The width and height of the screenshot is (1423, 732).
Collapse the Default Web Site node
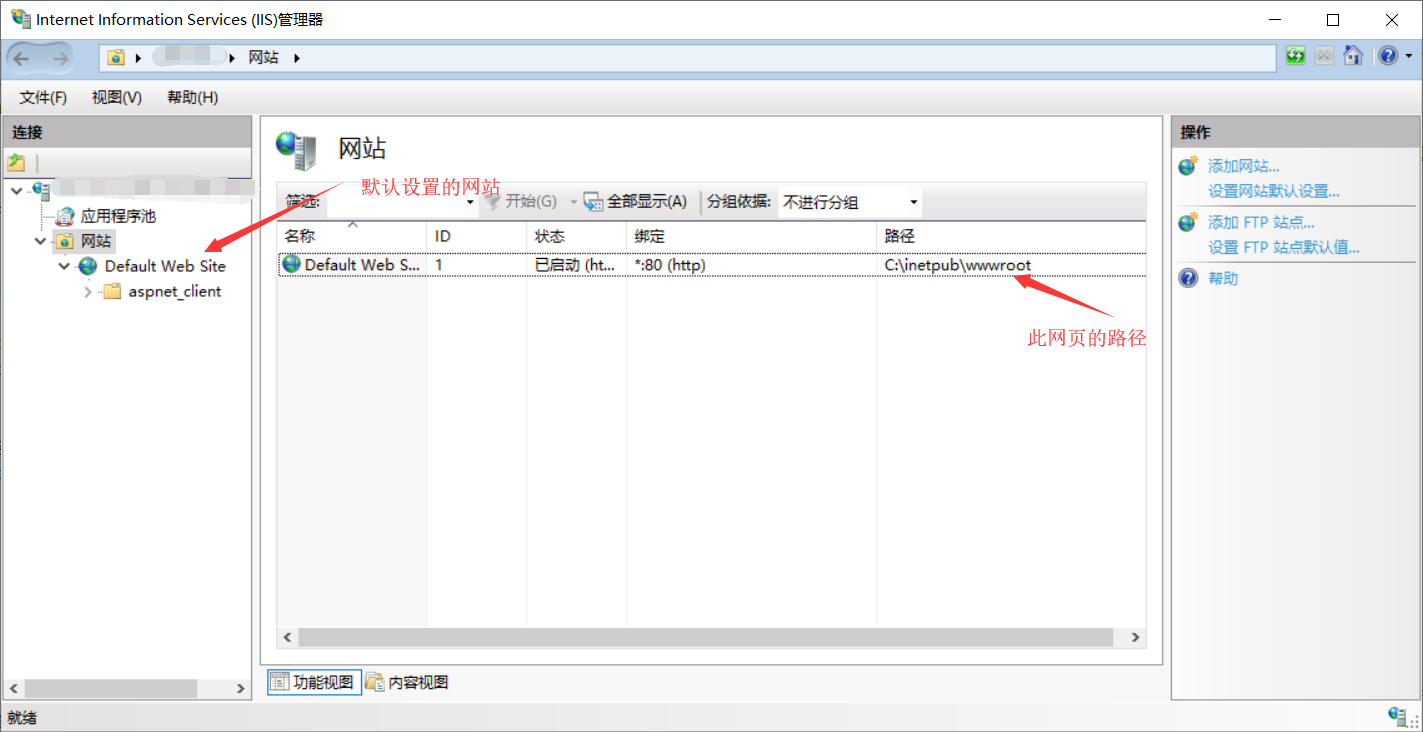click(64, 266)
